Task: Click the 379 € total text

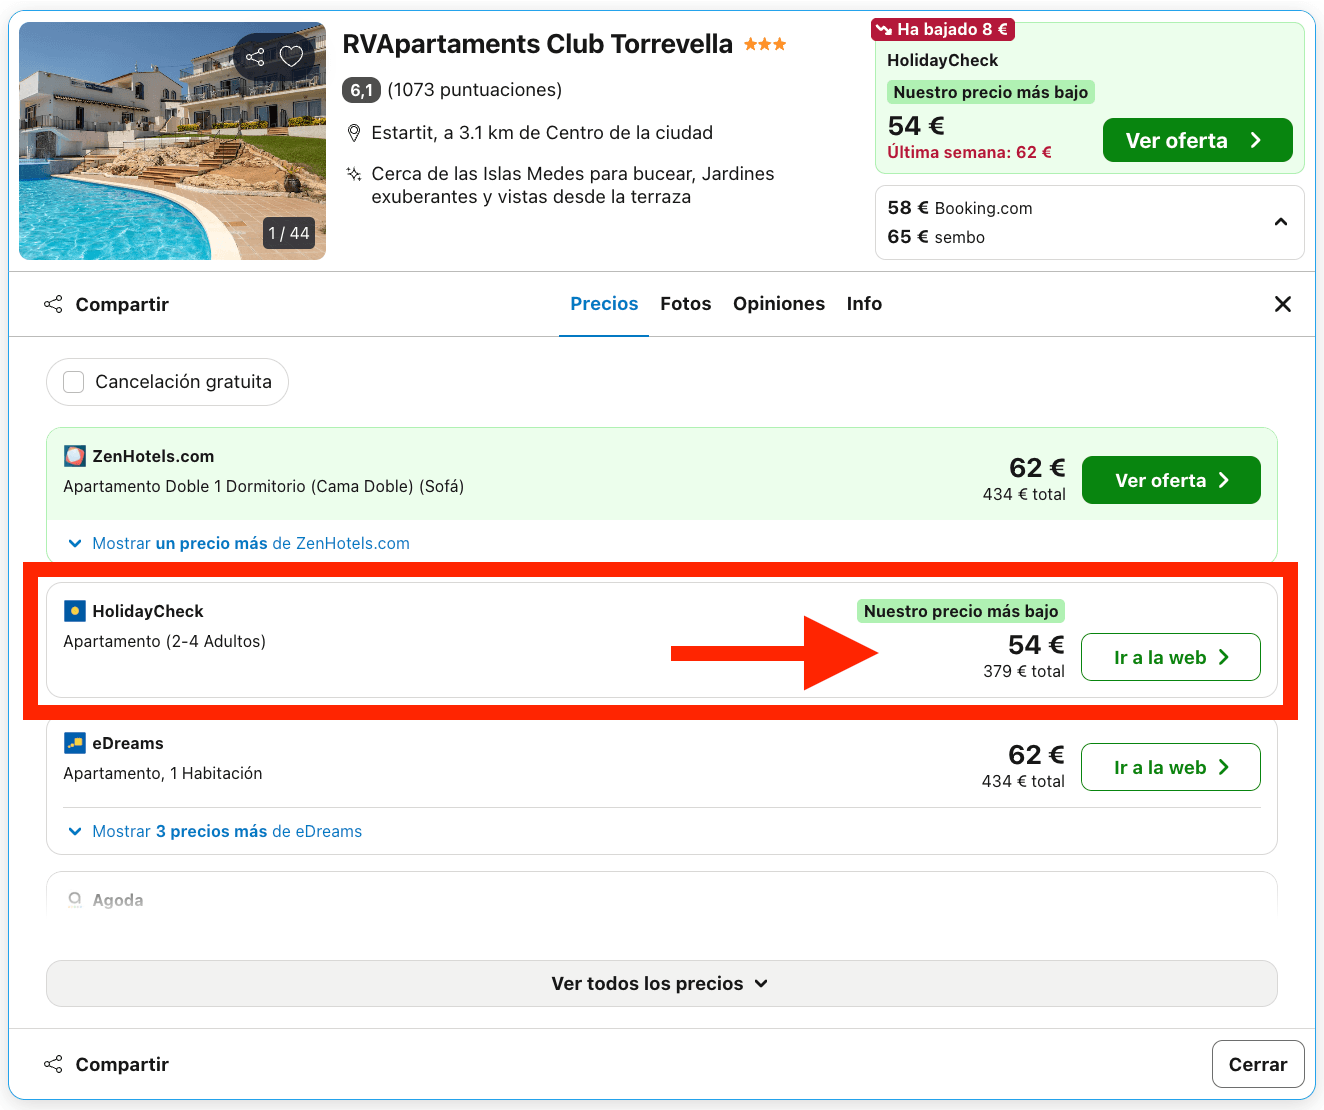Action: [x=1023, y=671]
